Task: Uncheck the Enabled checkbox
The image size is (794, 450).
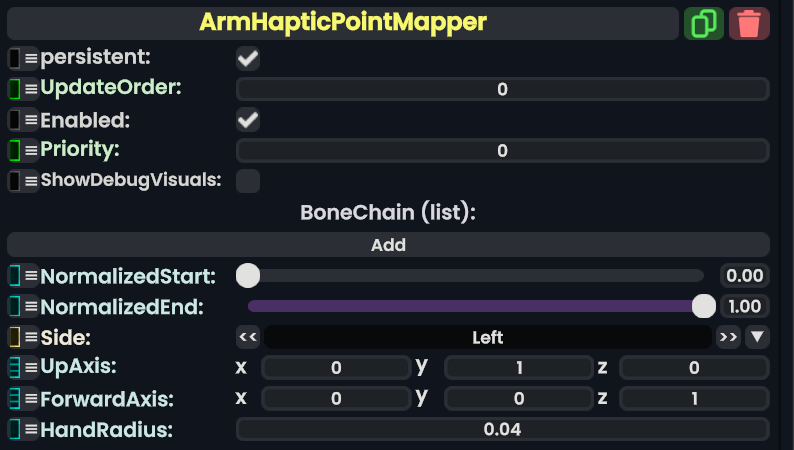Action: coord(248,120)
